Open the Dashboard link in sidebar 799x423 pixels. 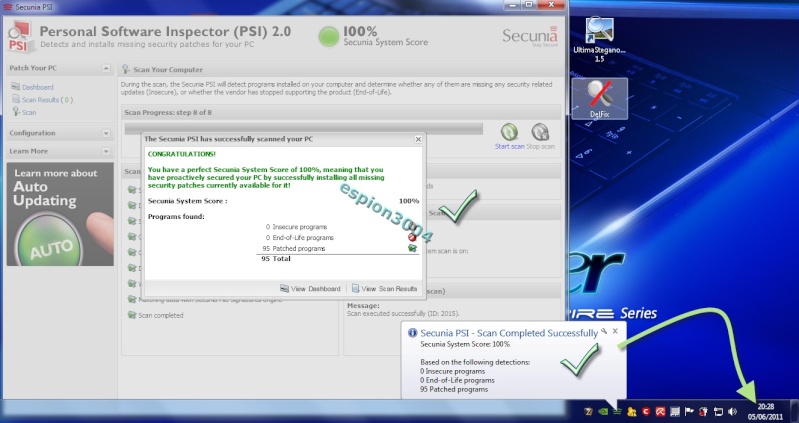[37, 87]
